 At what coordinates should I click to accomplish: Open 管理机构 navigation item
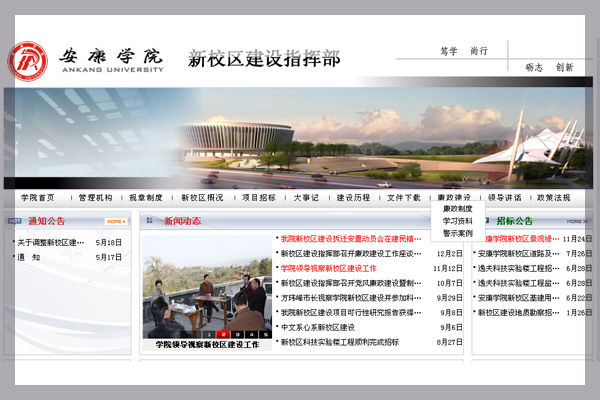(95, 198)
